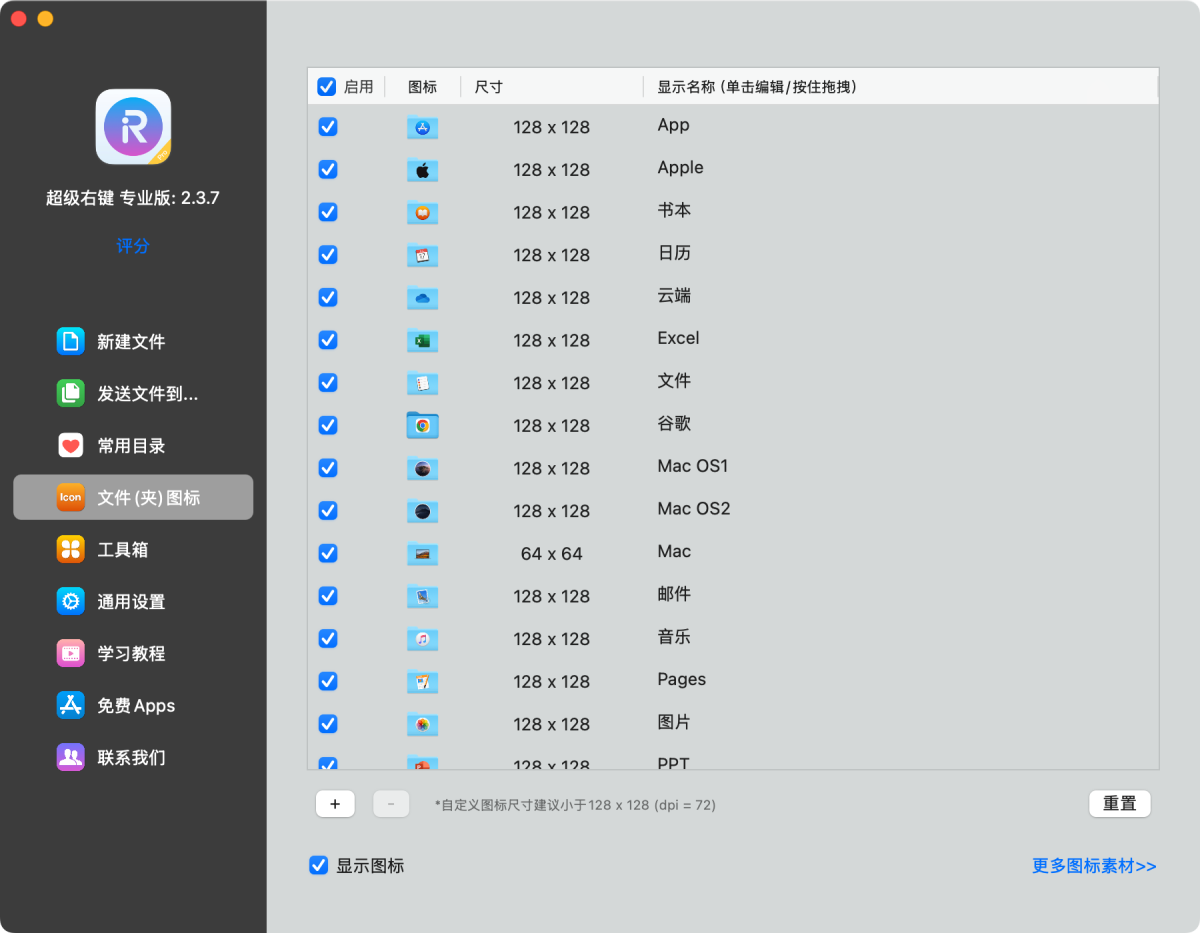
Task: Click the 工具箱 sidebar icon
Action: [71, 550]
